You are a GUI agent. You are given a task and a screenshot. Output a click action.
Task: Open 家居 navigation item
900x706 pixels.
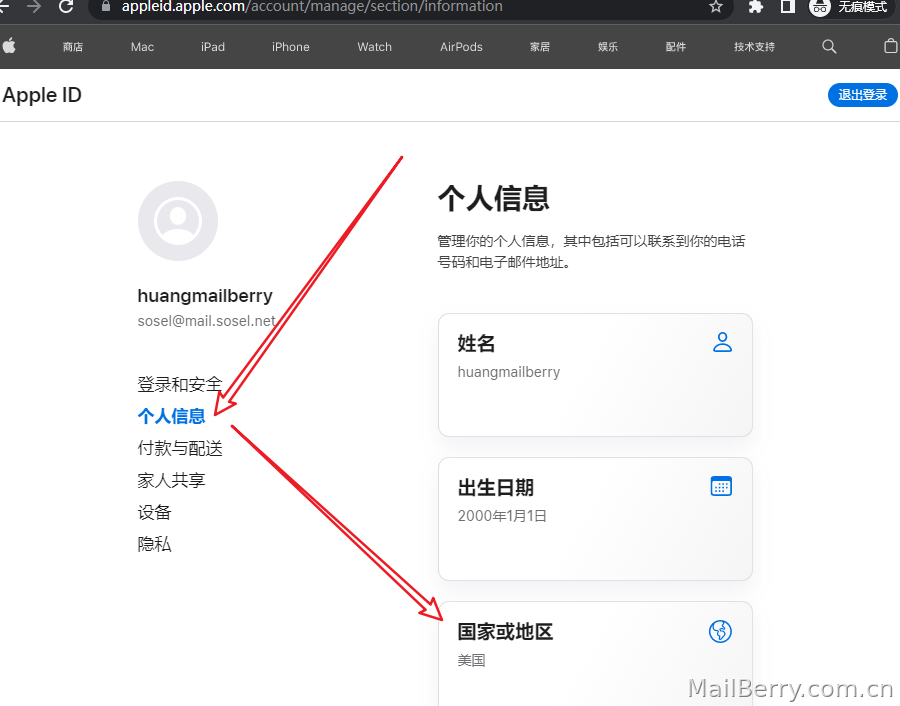[540, 47]
